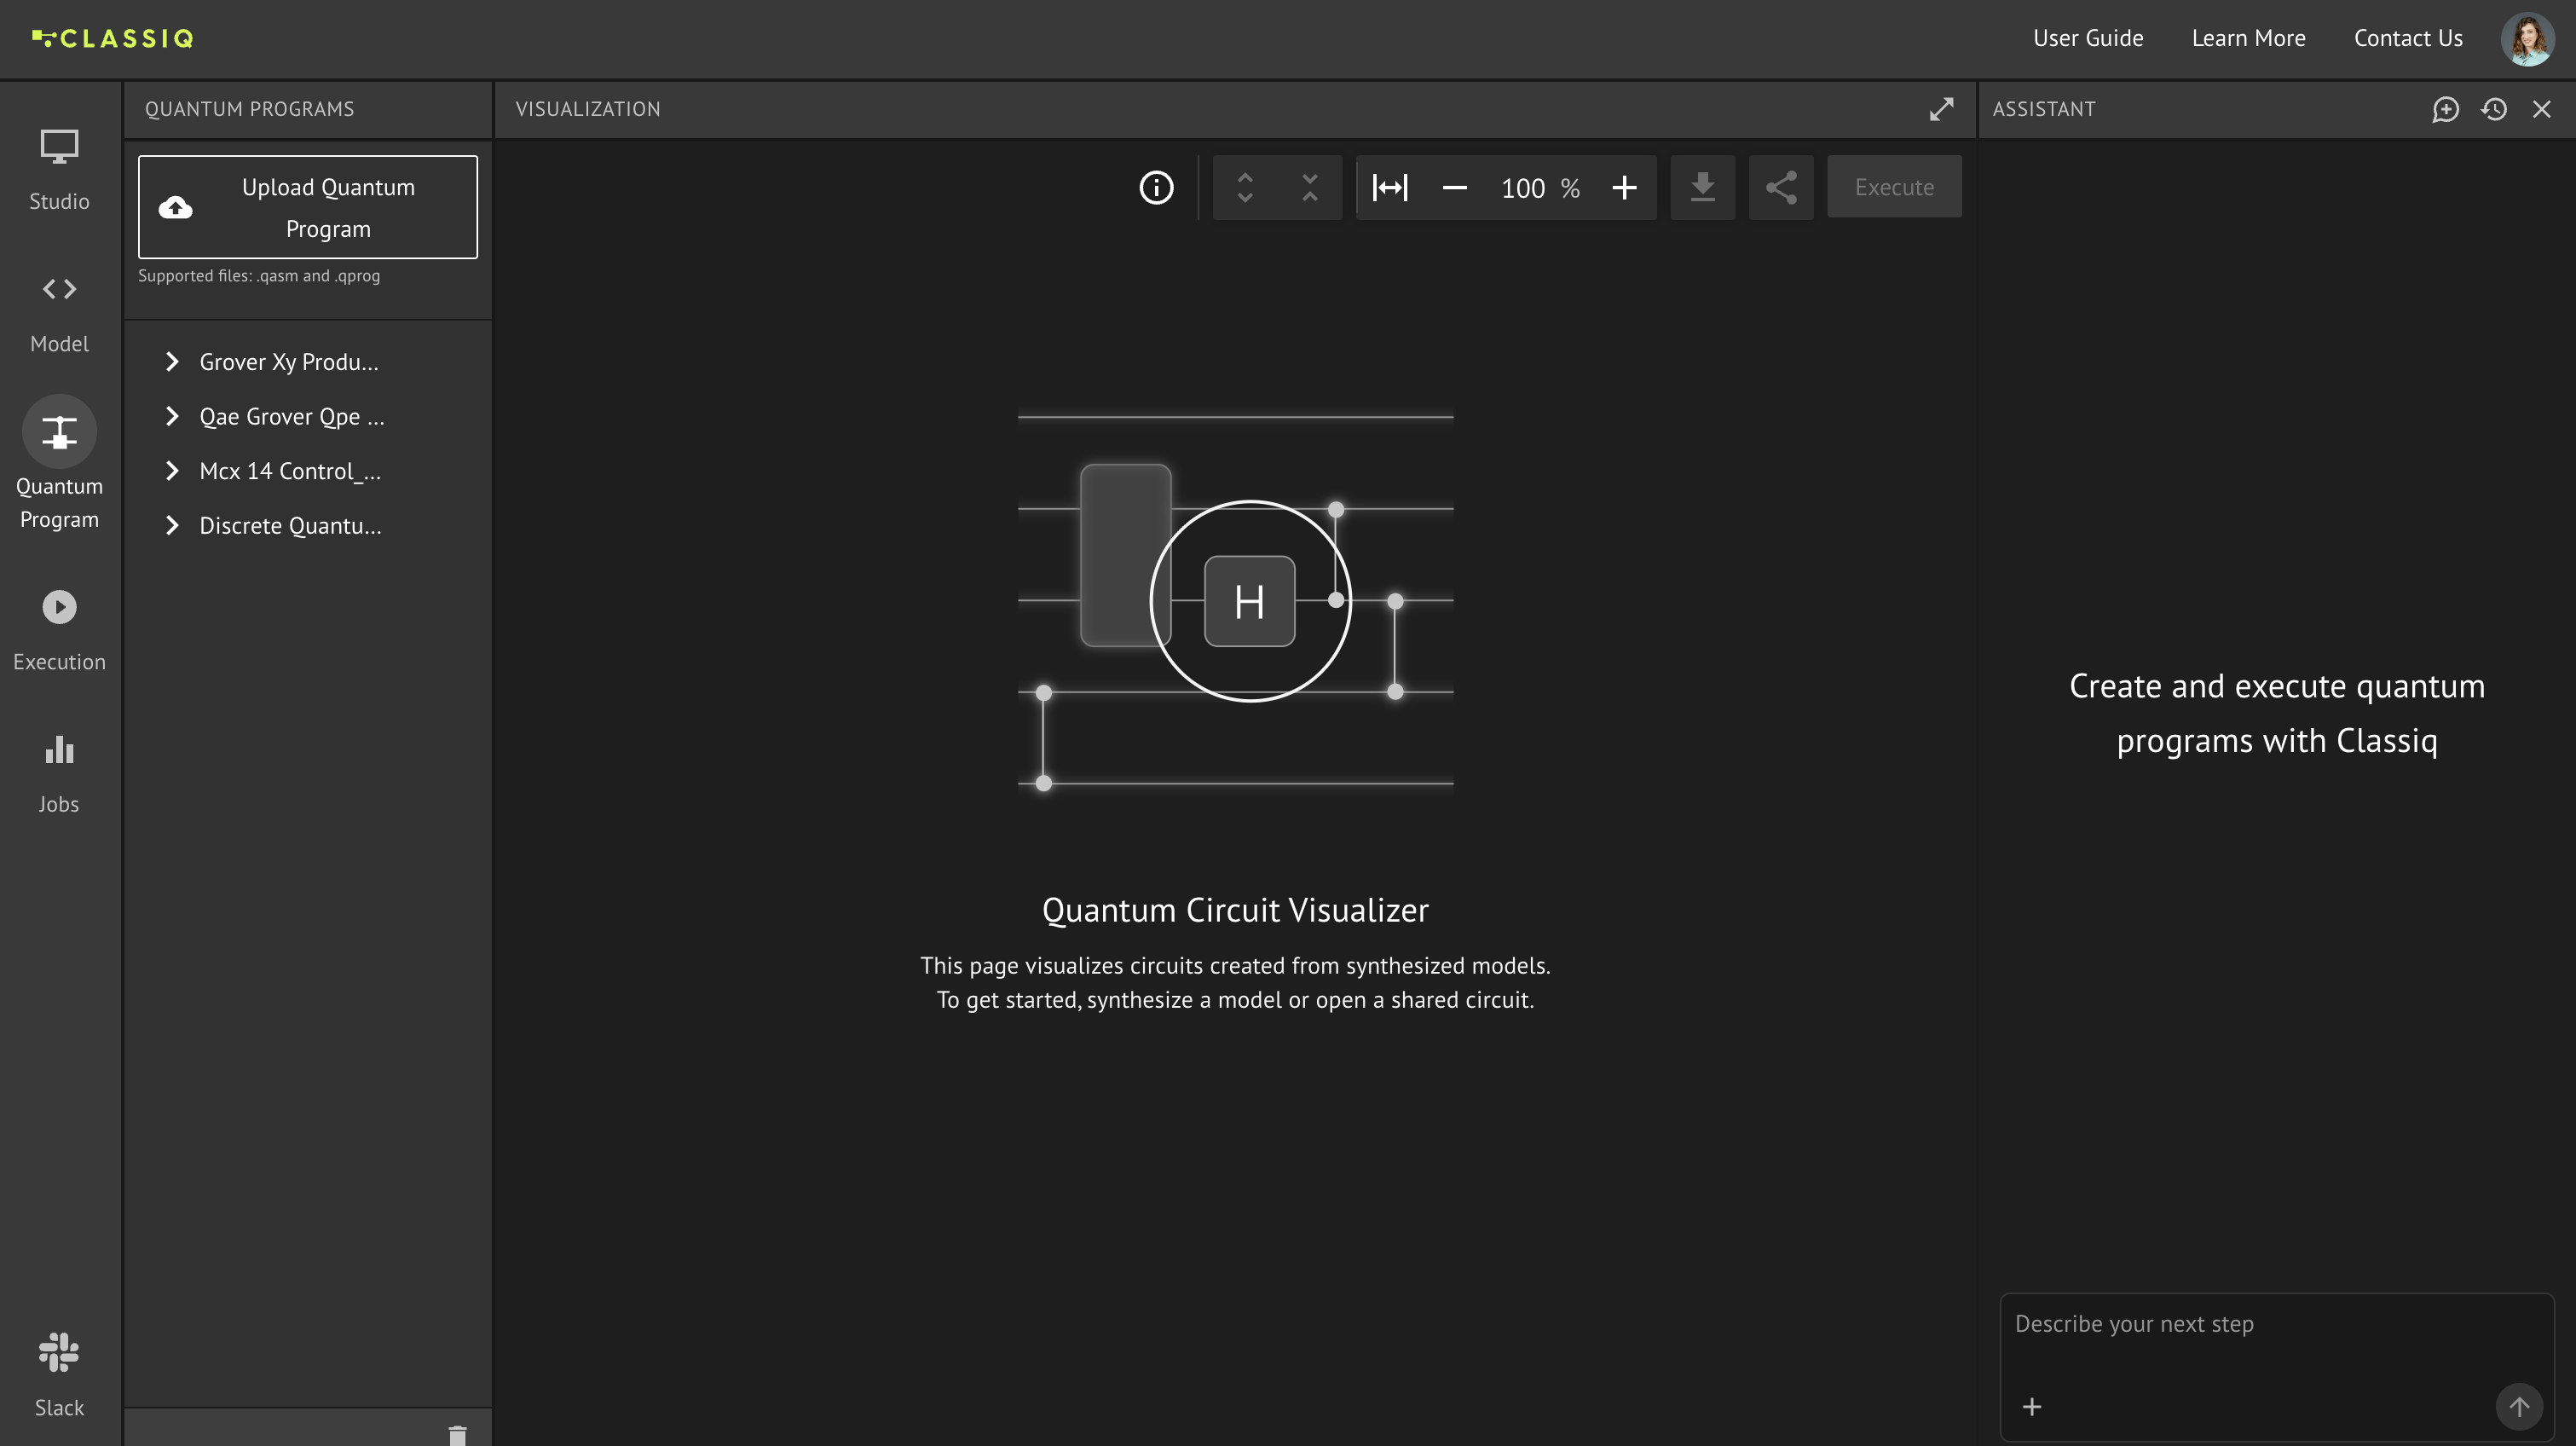Viewport: 2576px width, 1446px height.
Task: Open the User Guide link
Action: pyautogui.click(x=2088, y=38)
